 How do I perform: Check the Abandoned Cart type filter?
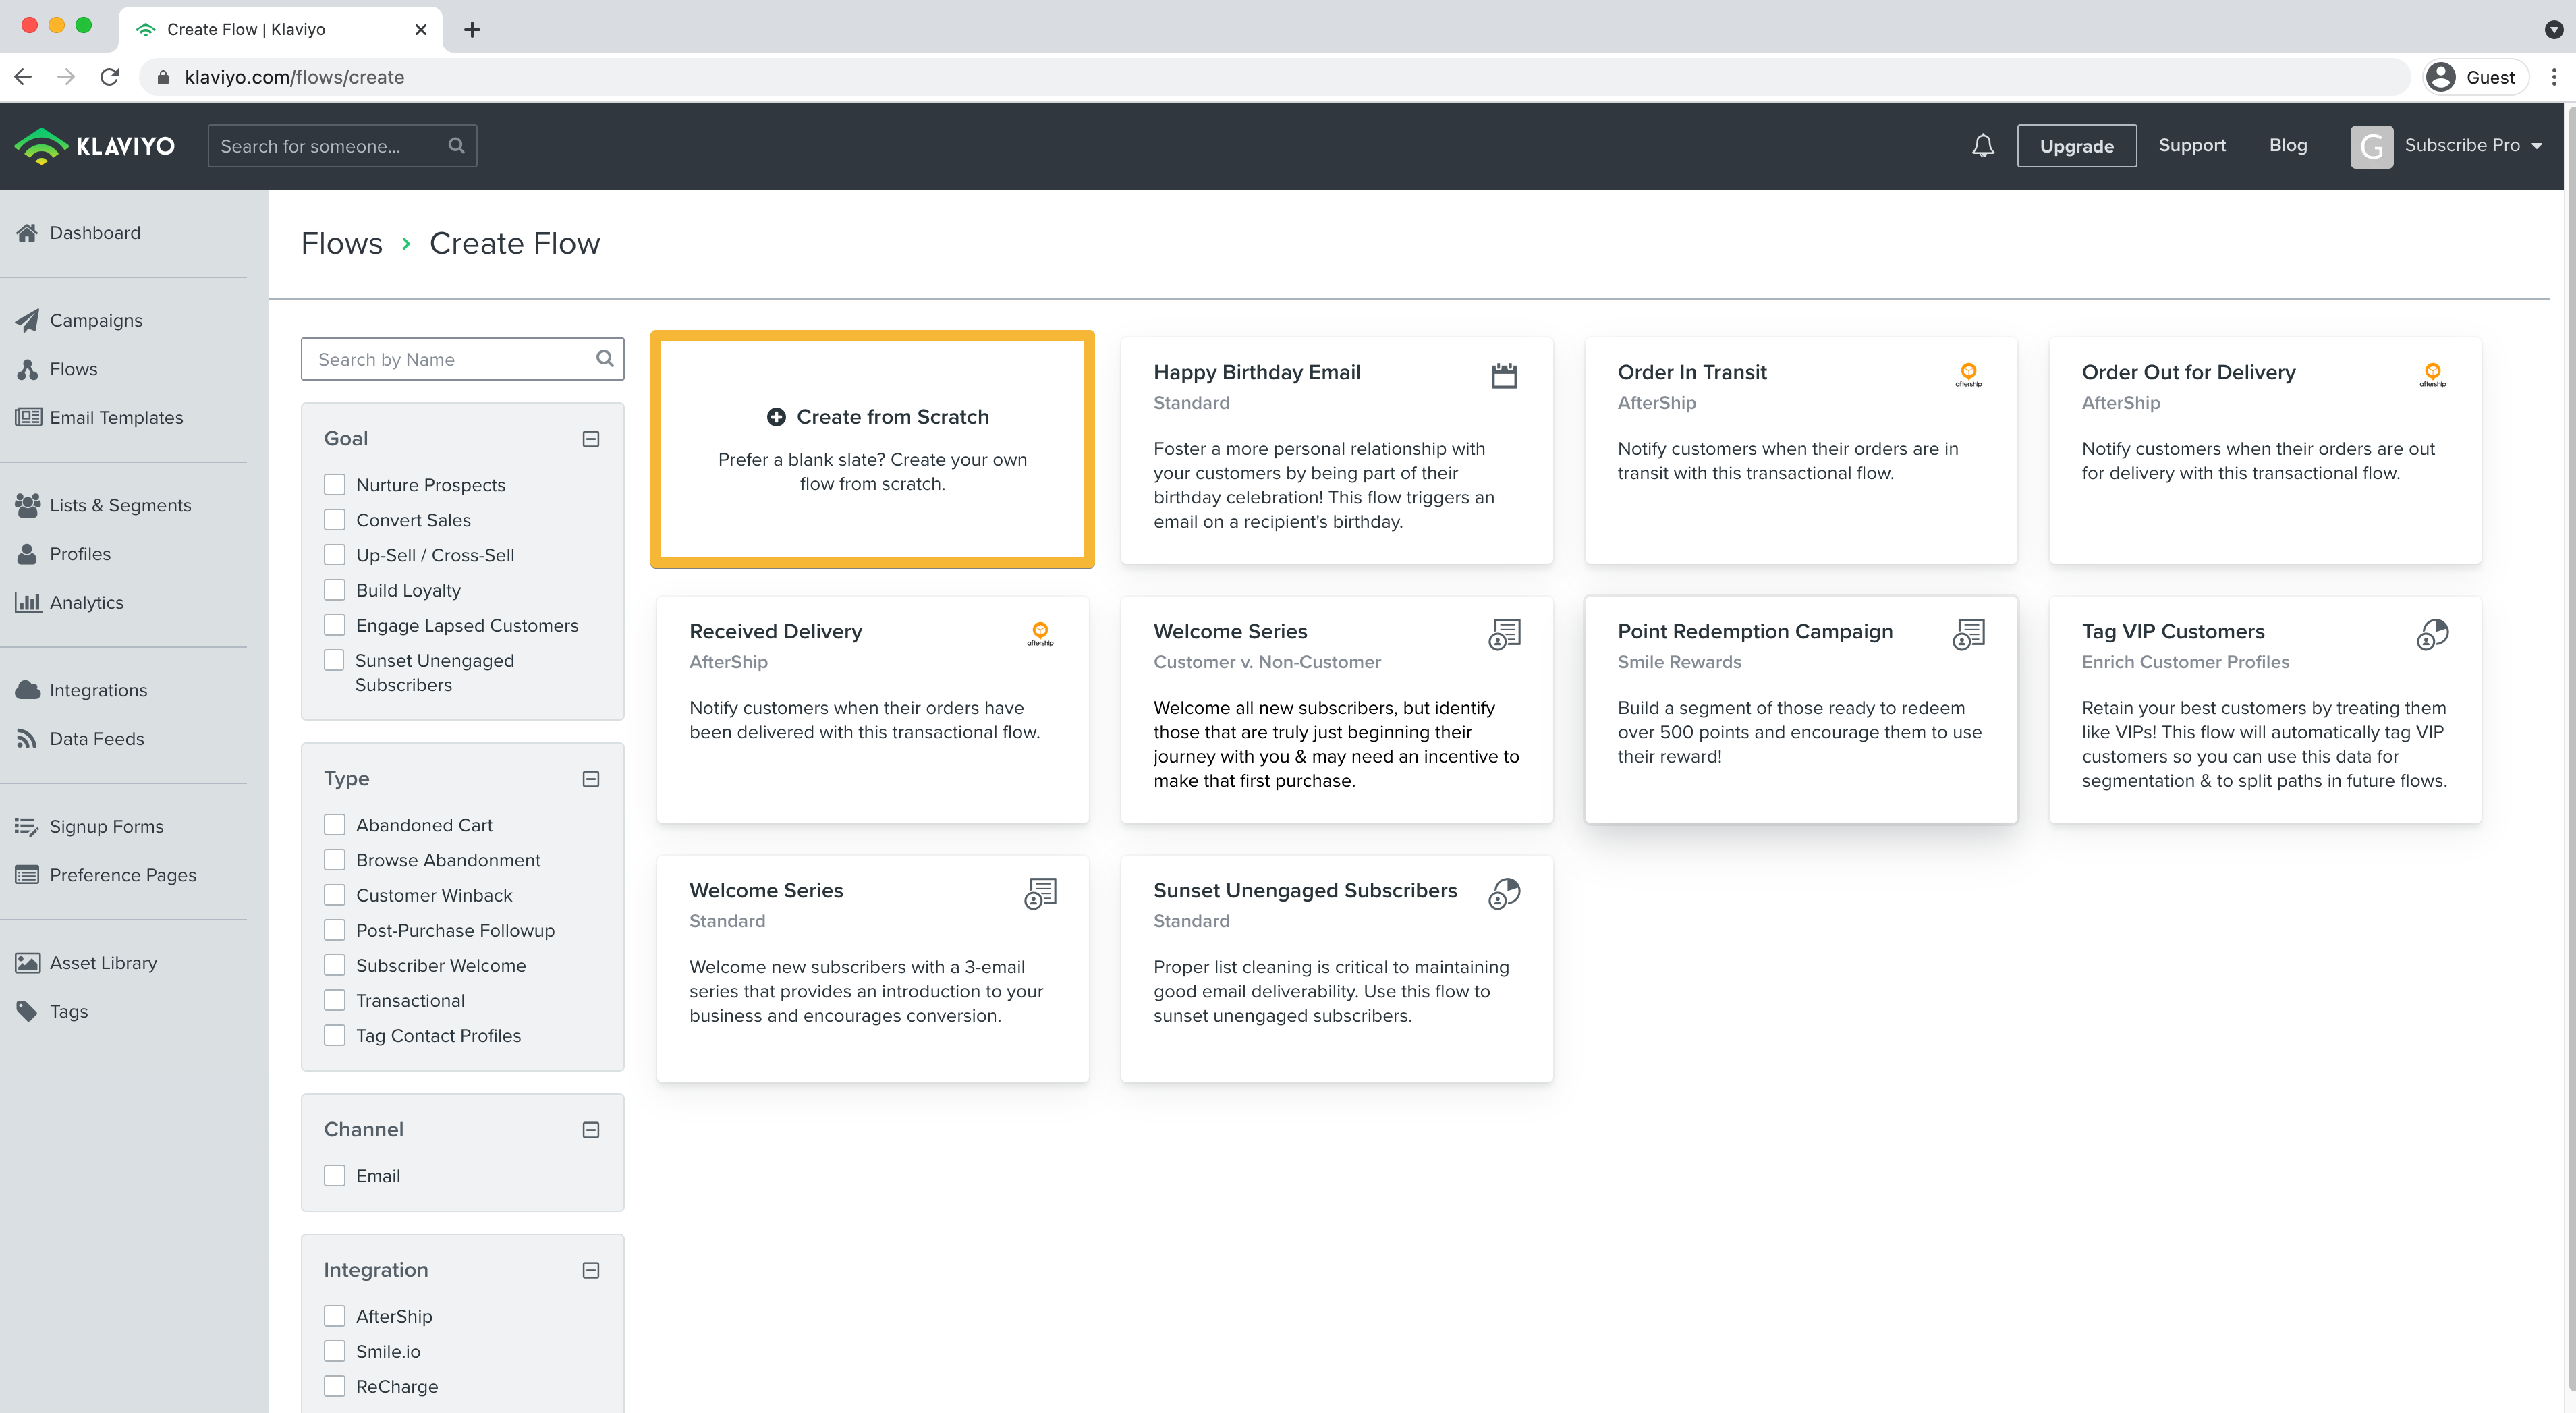(x=335, y=825)
